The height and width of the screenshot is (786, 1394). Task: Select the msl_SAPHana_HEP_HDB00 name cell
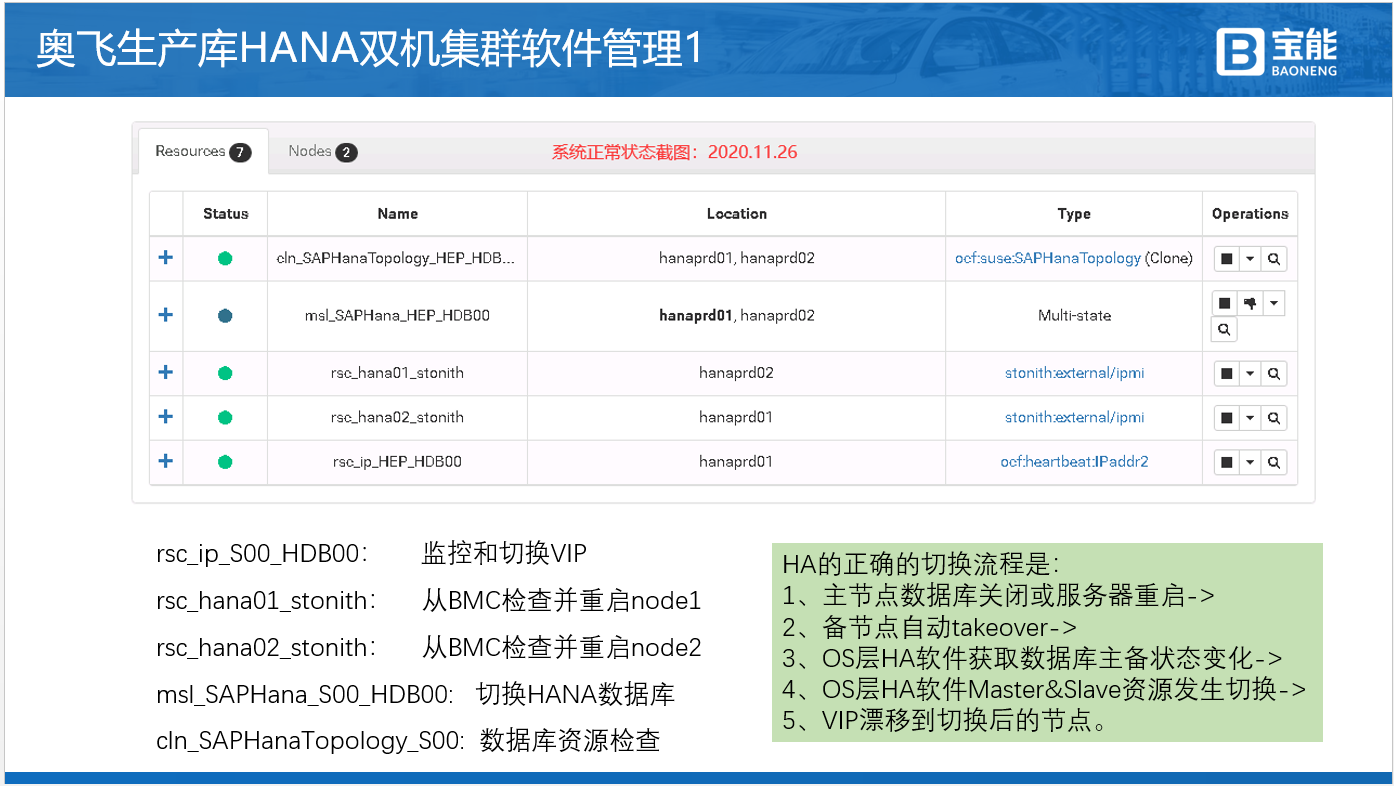coord(398,315)
